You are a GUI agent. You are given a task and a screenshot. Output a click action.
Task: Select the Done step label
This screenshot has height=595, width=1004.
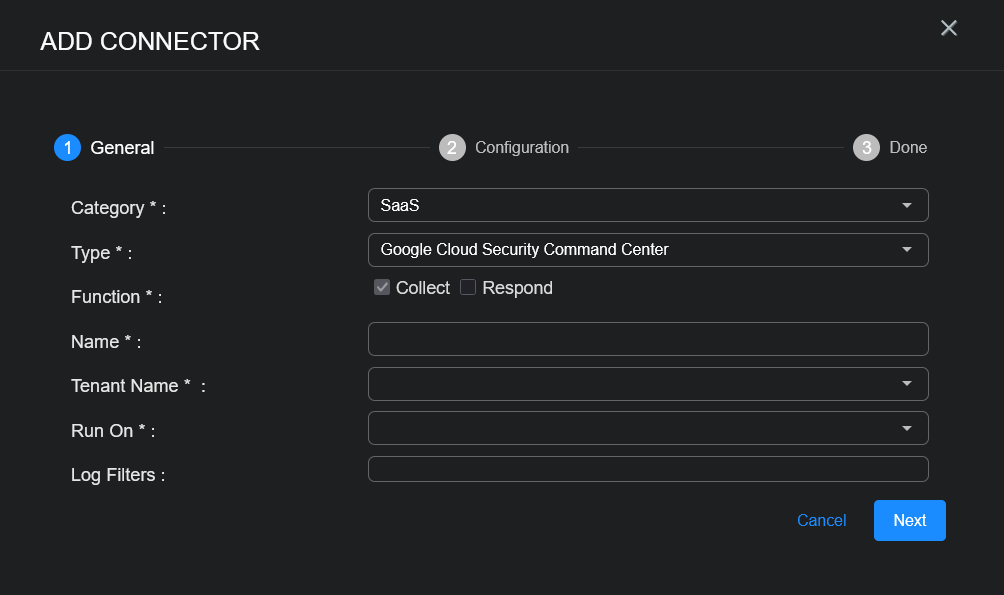[x=908, y=148]
